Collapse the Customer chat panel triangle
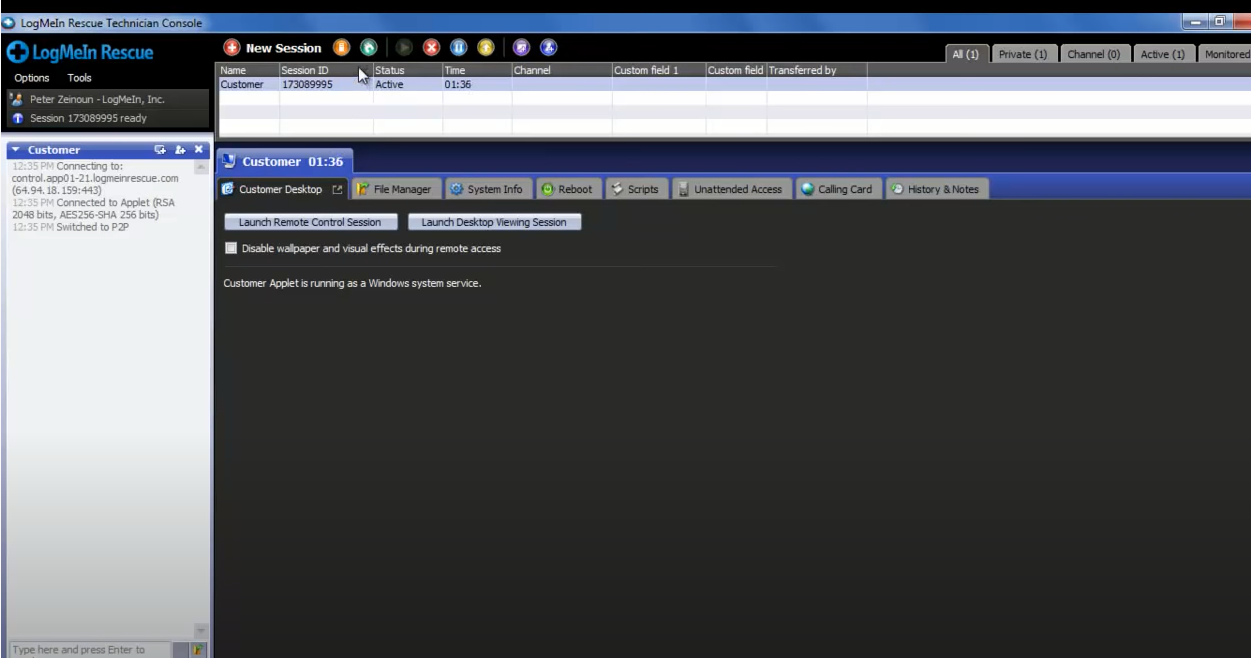Viewport: 1251px width, 658px height. tap(16, 150)
